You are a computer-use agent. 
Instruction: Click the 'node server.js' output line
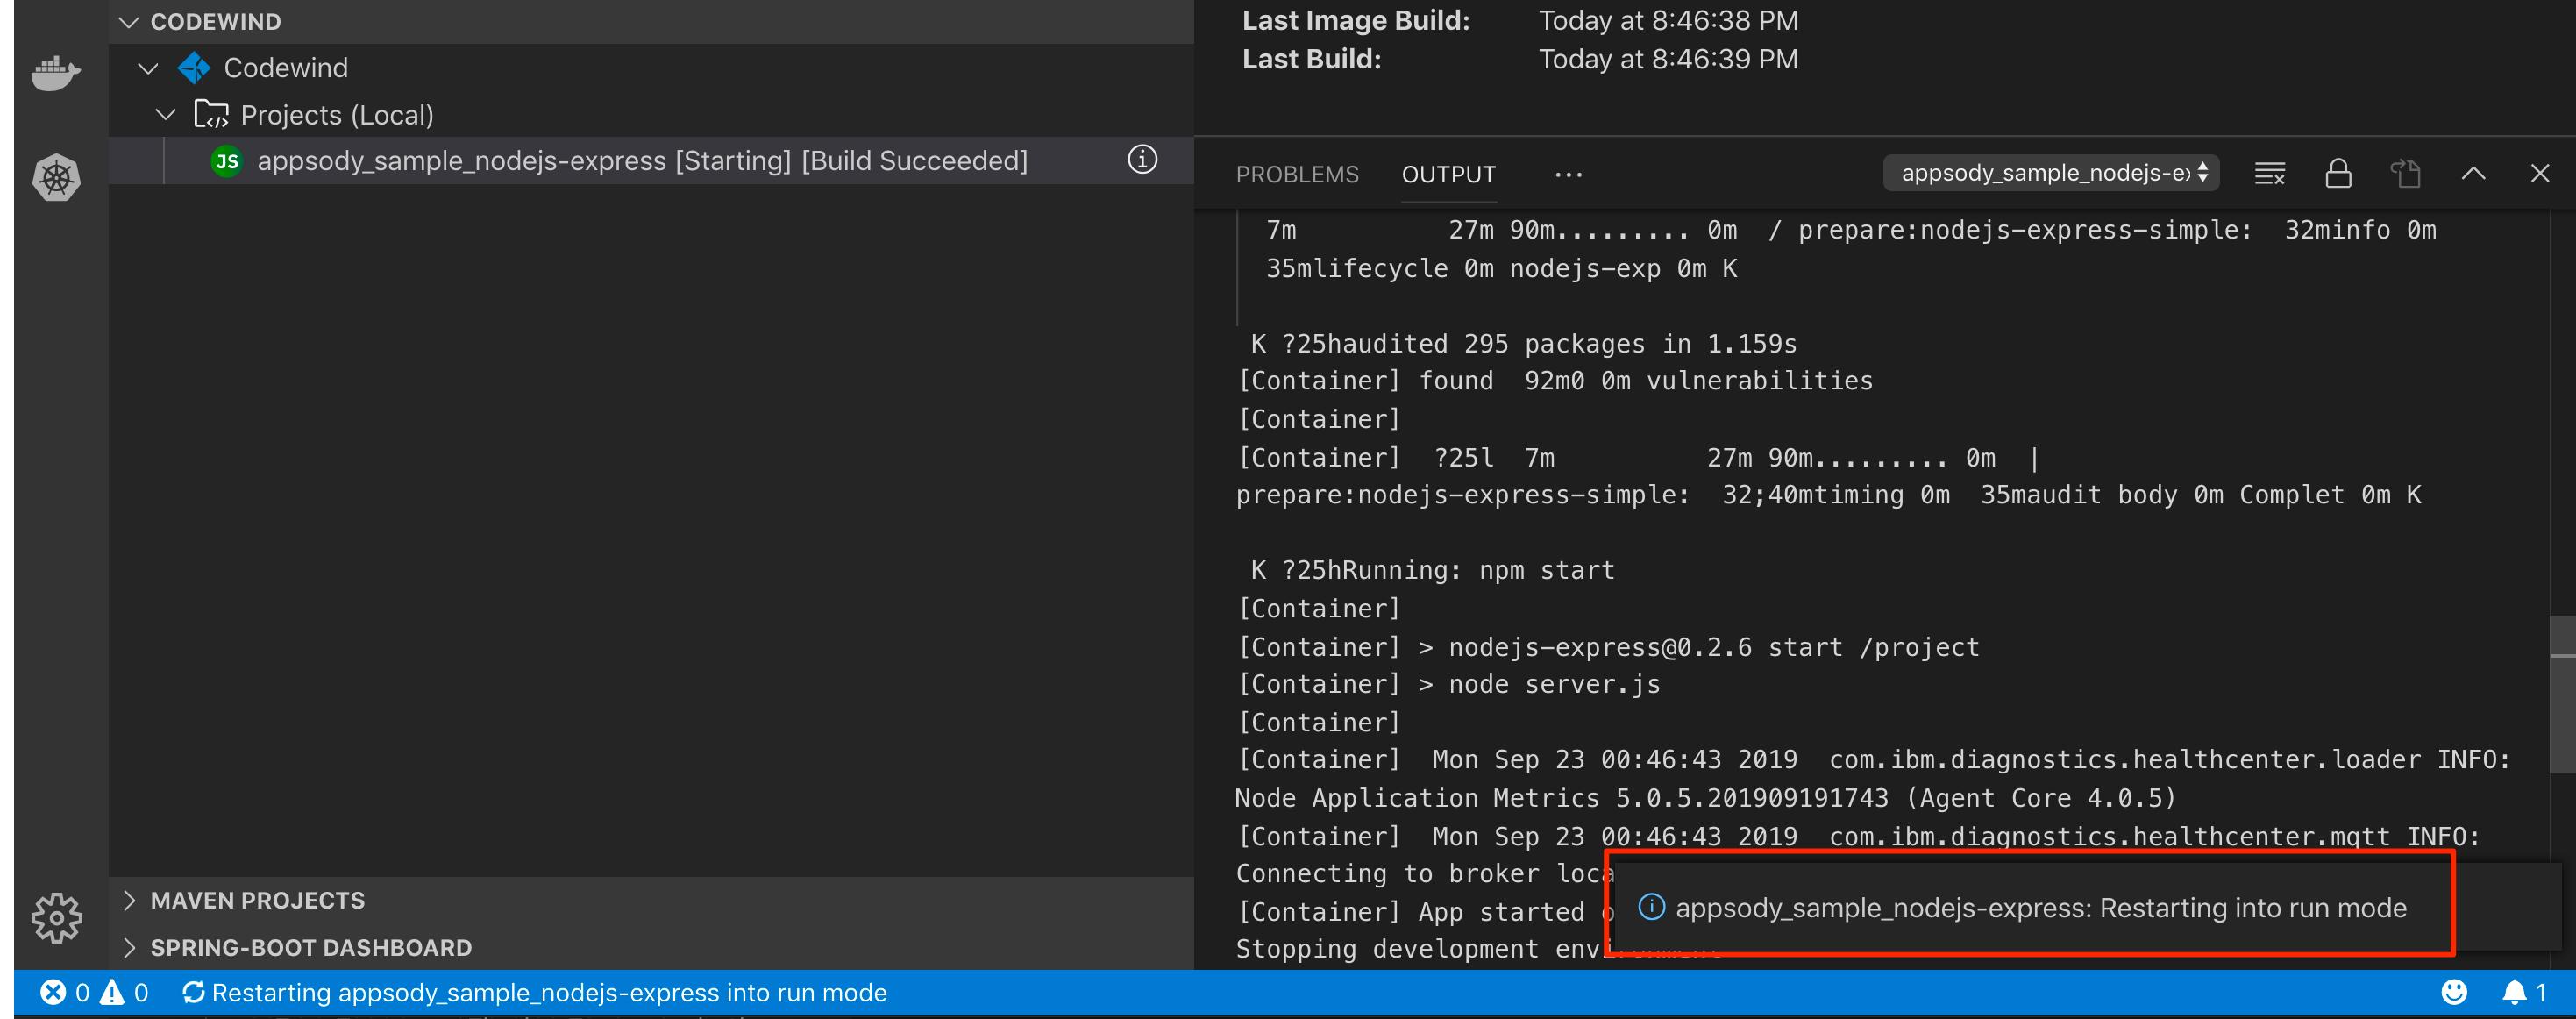(1449, 685)
